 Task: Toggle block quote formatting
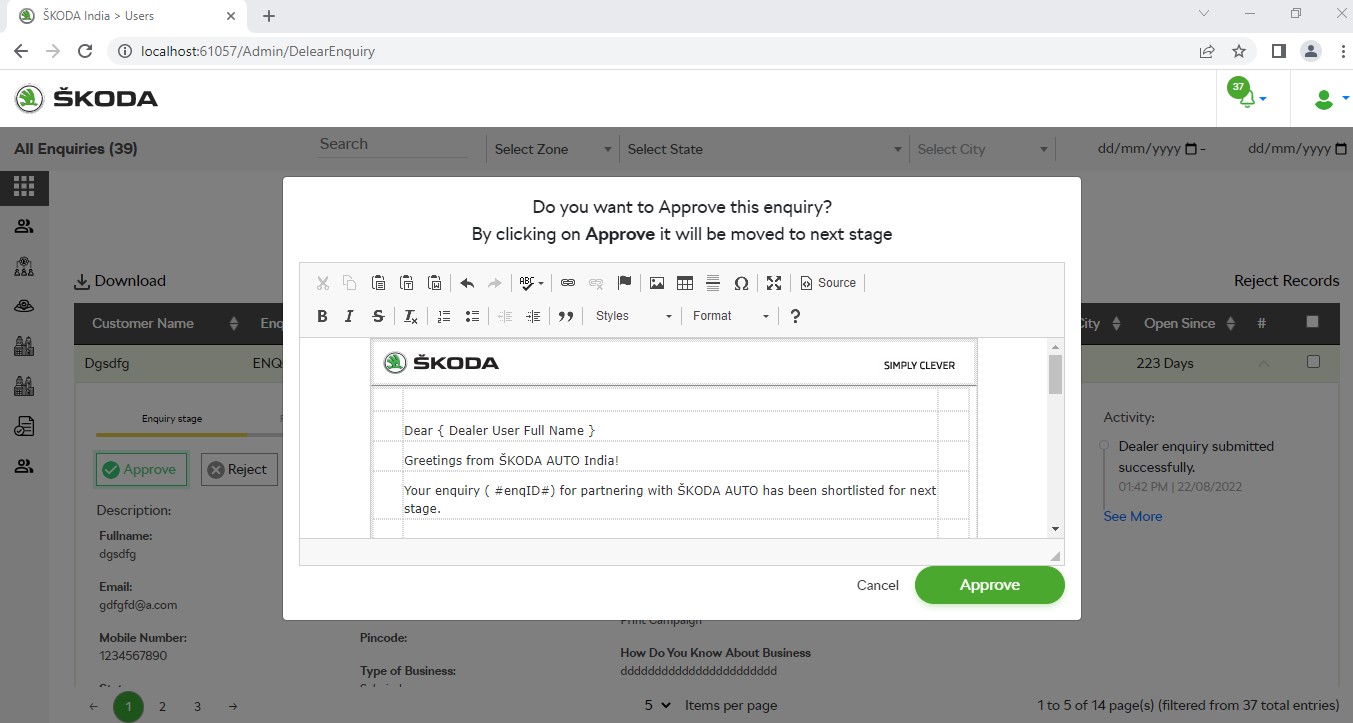[x=566, y=316]
